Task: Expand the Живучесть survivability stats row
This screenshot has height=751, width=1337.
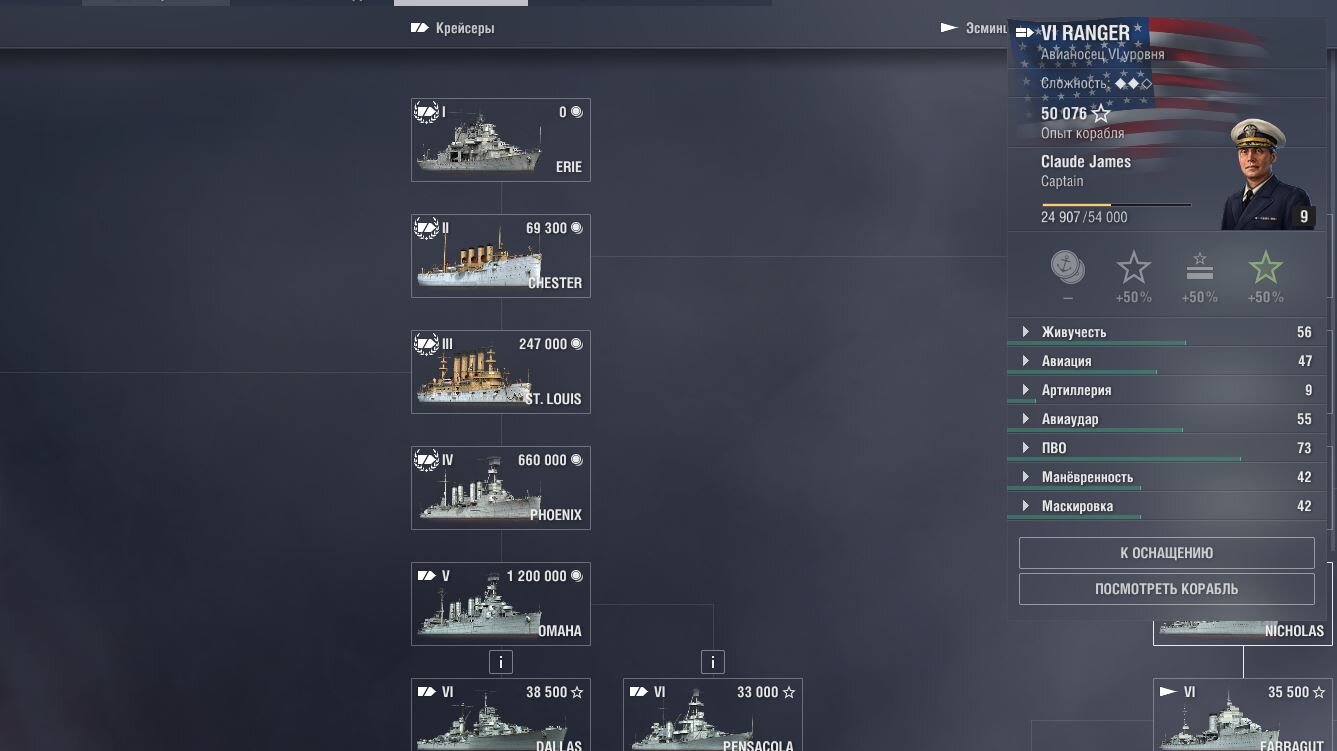Action: click(1167, 332)
